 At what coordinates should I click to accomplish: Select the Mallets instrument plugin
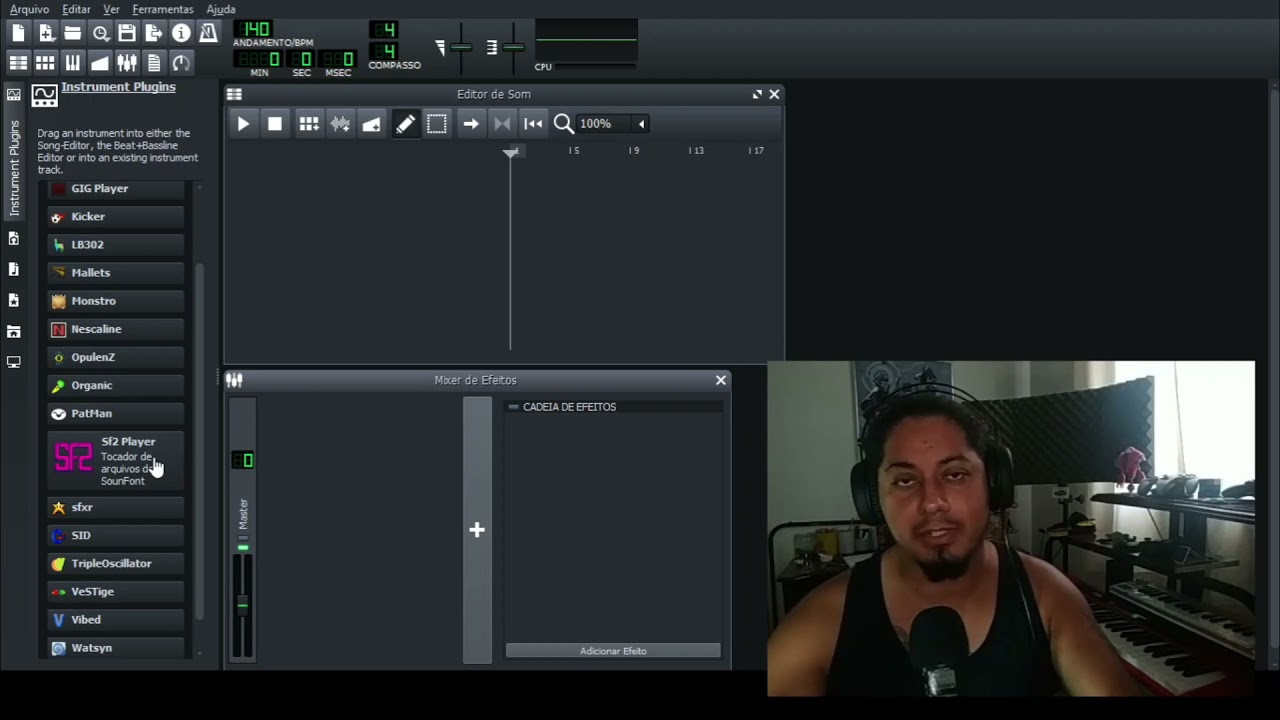point(116,272)
